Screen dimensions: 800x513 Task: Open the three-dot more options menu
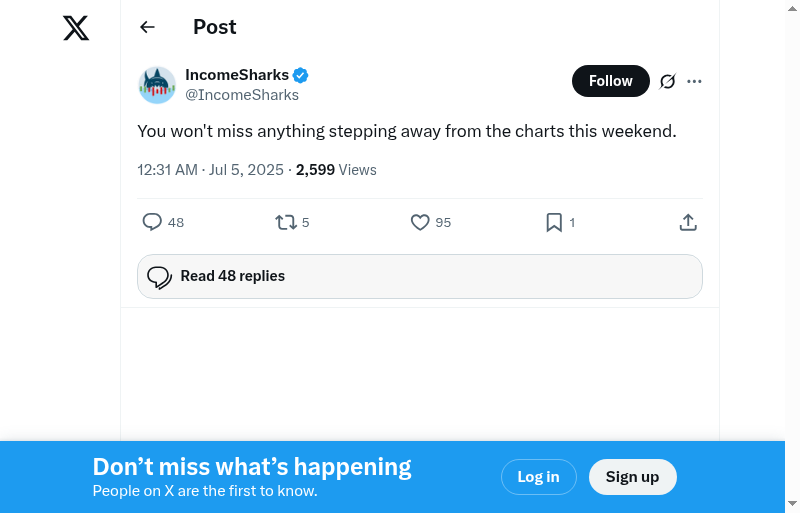tap(695, 81)
